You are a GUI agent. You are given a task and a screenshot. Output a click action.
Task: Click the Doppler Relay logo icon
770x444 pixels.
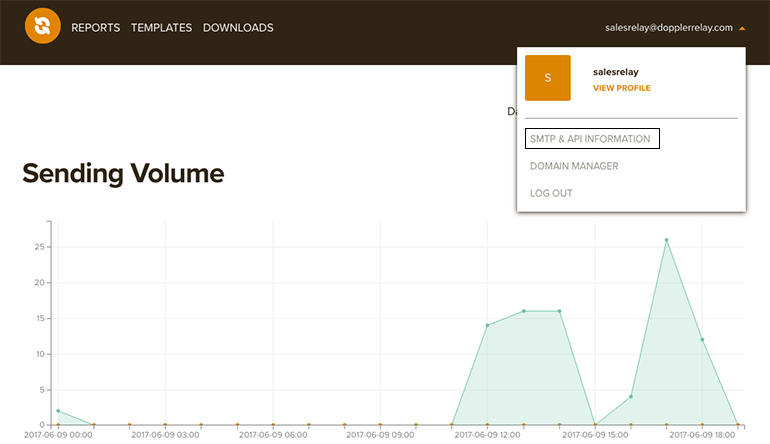pos(42,27)
